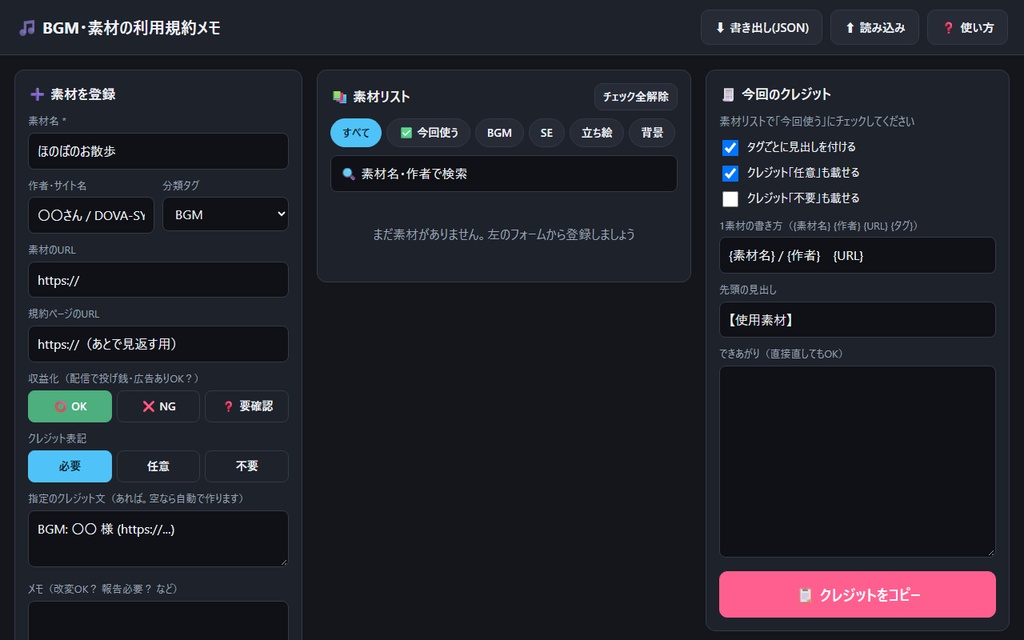The image size is (1024, 640).
Task: Filter the material list by BGM
Action: 499,133
